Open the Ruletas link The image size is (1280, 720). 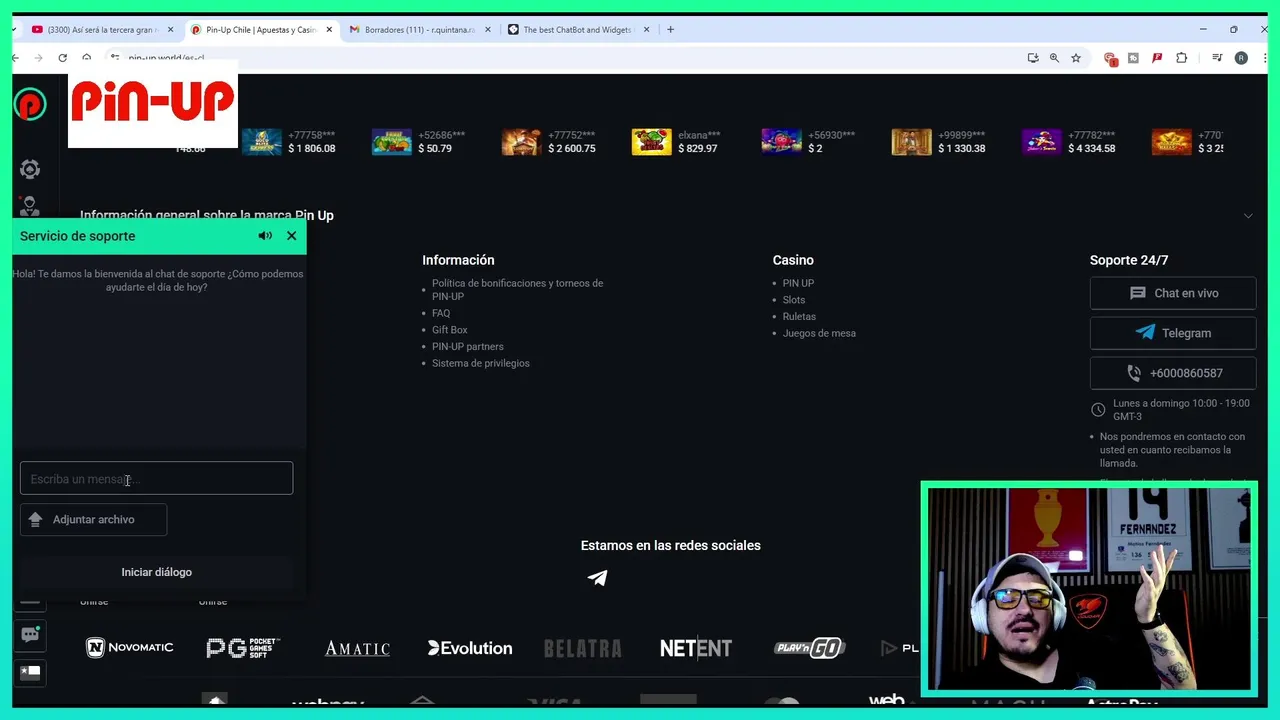coord(799,317)
